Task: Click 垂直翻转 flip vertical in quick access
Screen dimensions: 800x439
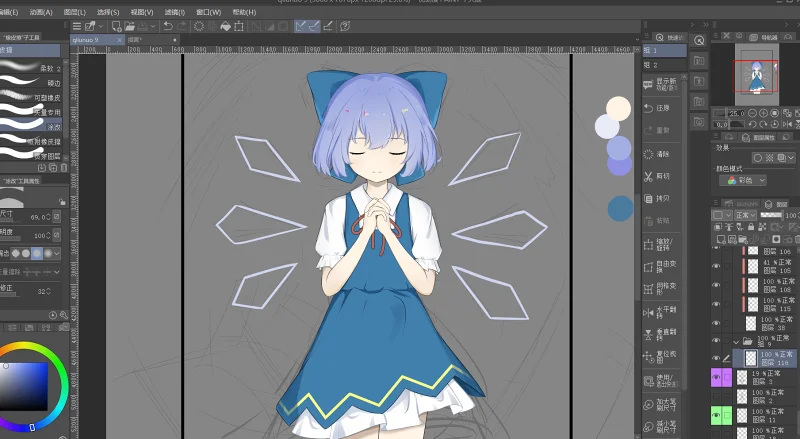Action: 661,334
